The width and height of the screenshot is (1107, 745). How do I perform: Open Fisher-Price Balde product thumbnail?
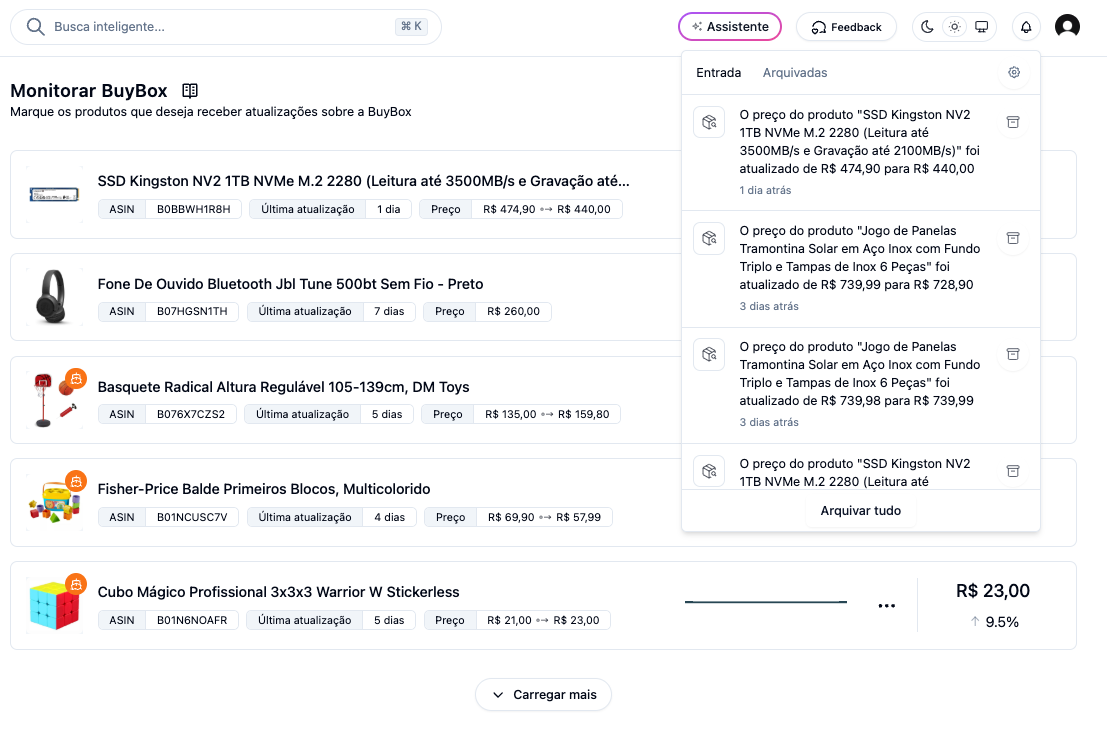click(x=54, y=503)
